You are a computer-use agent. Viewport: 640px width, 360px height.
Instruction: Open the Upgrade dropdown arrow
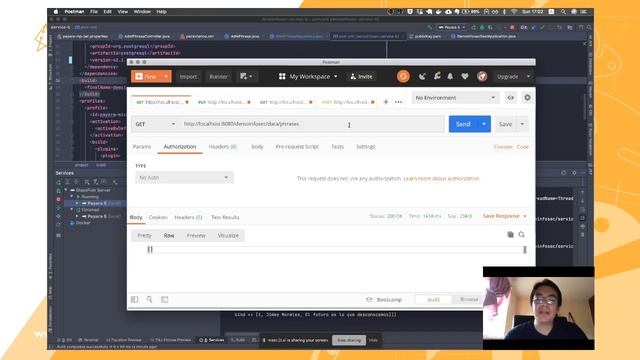(529, 76)
